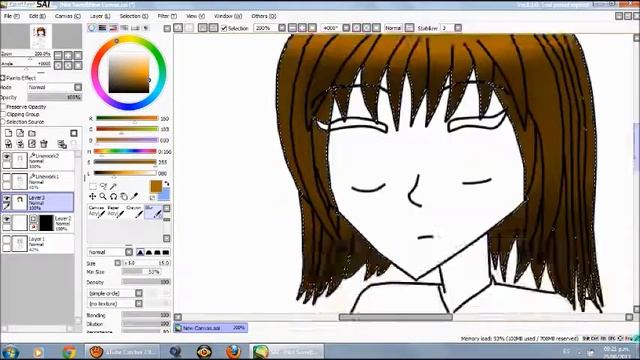Open Firefox from the taskbar
640x360 pixels.
pos(233,351)
